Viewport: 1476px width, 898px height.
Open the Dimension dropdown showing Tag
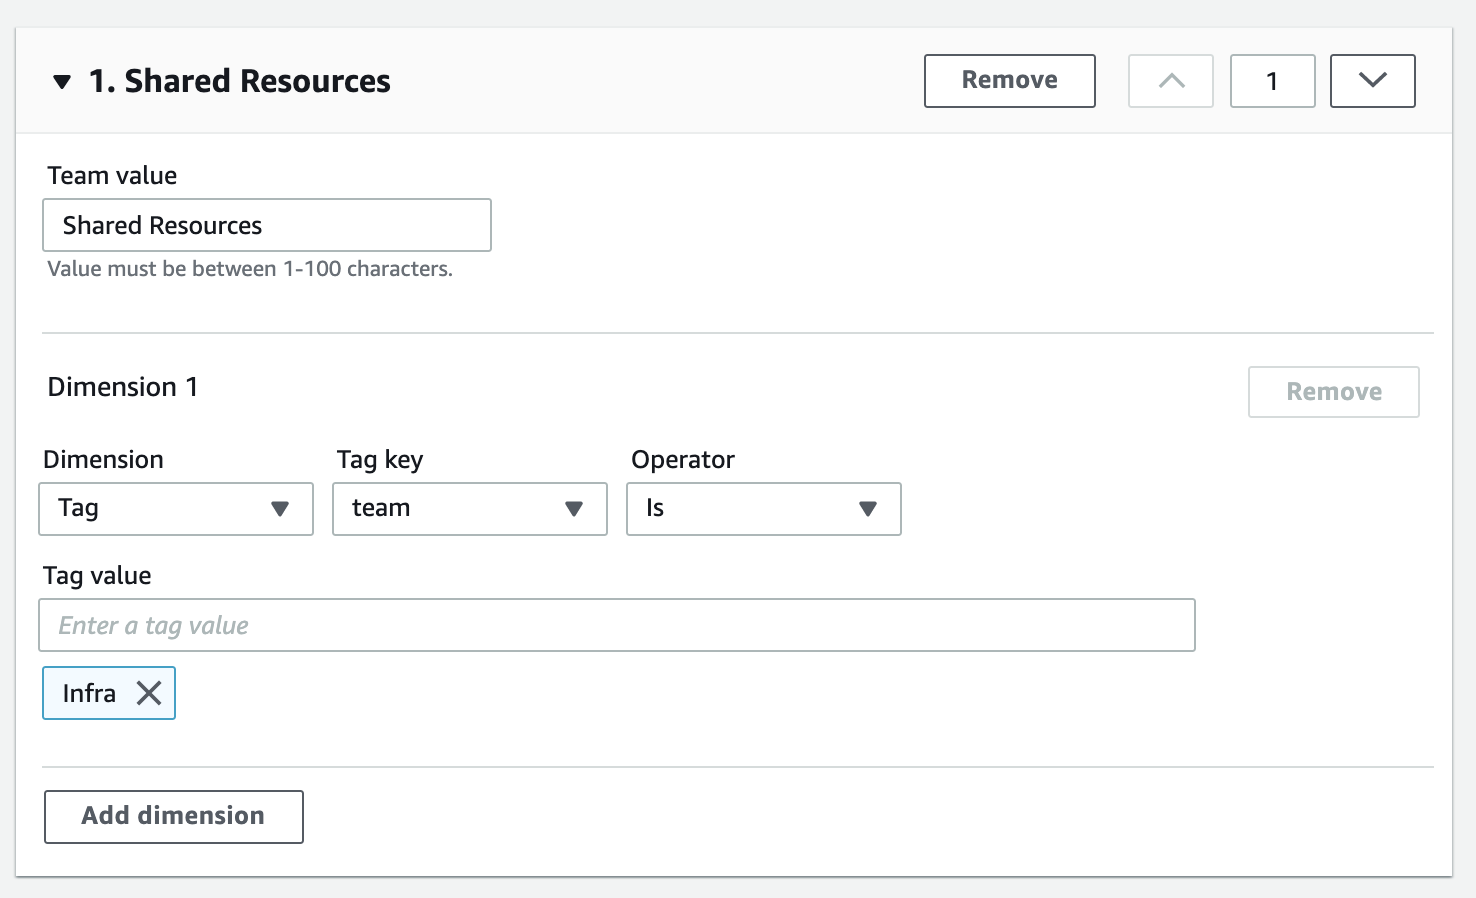[x=176, y=509]
